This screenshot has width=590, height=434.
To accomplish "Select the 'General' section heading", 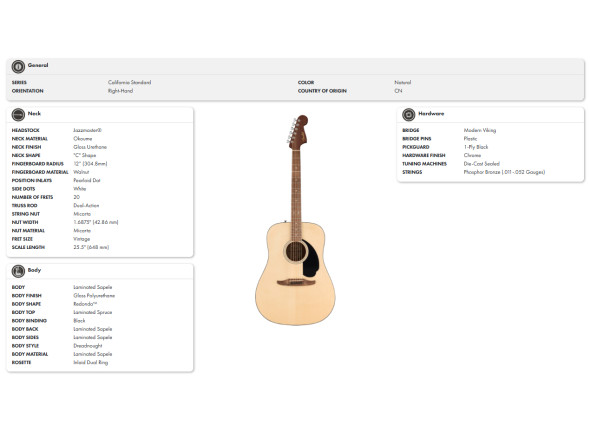I will click(x=38, y=65).
